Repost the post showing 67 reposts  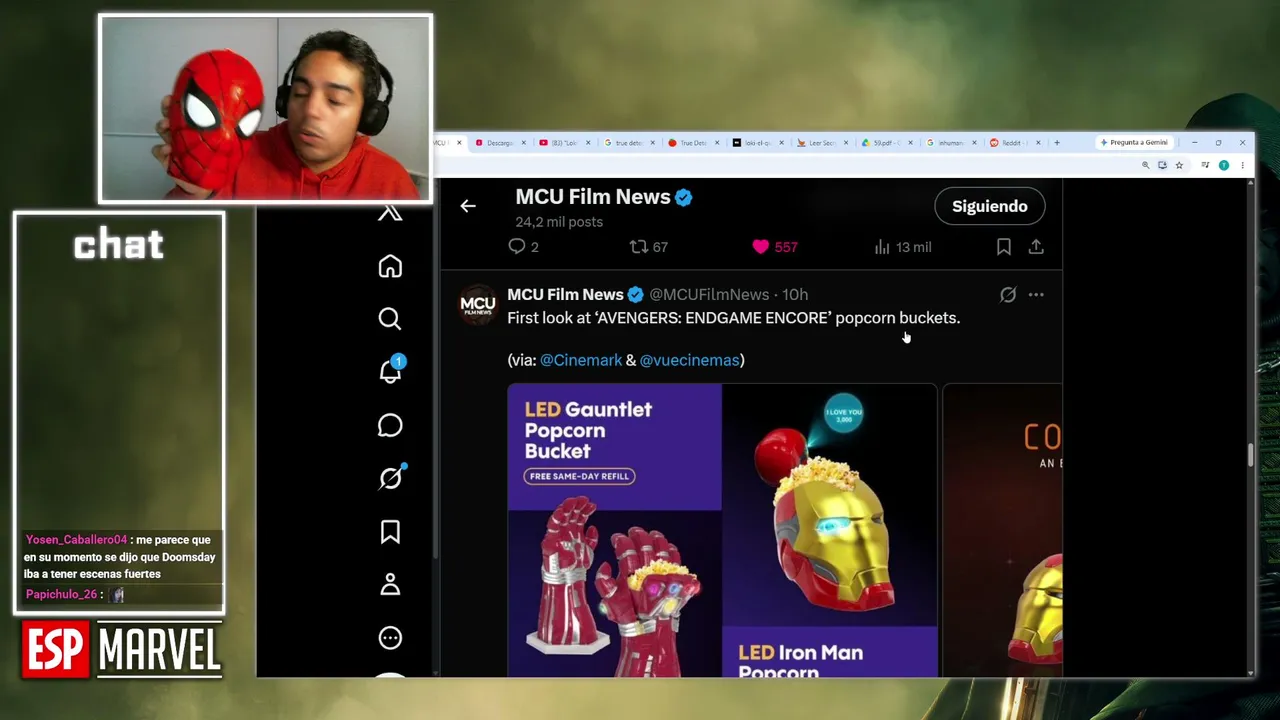coord(648,247)
